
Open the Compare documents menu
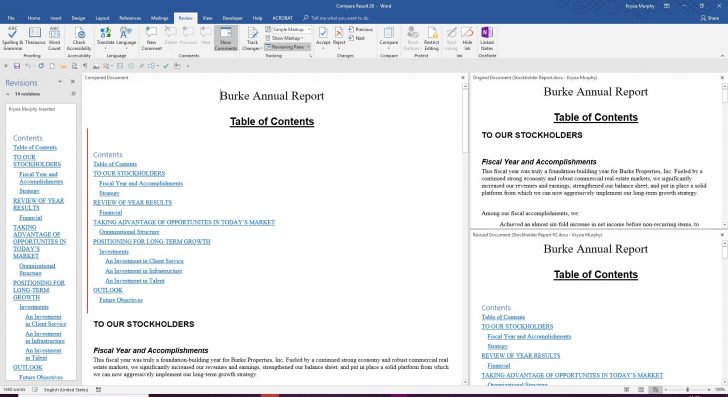point(389,38)
